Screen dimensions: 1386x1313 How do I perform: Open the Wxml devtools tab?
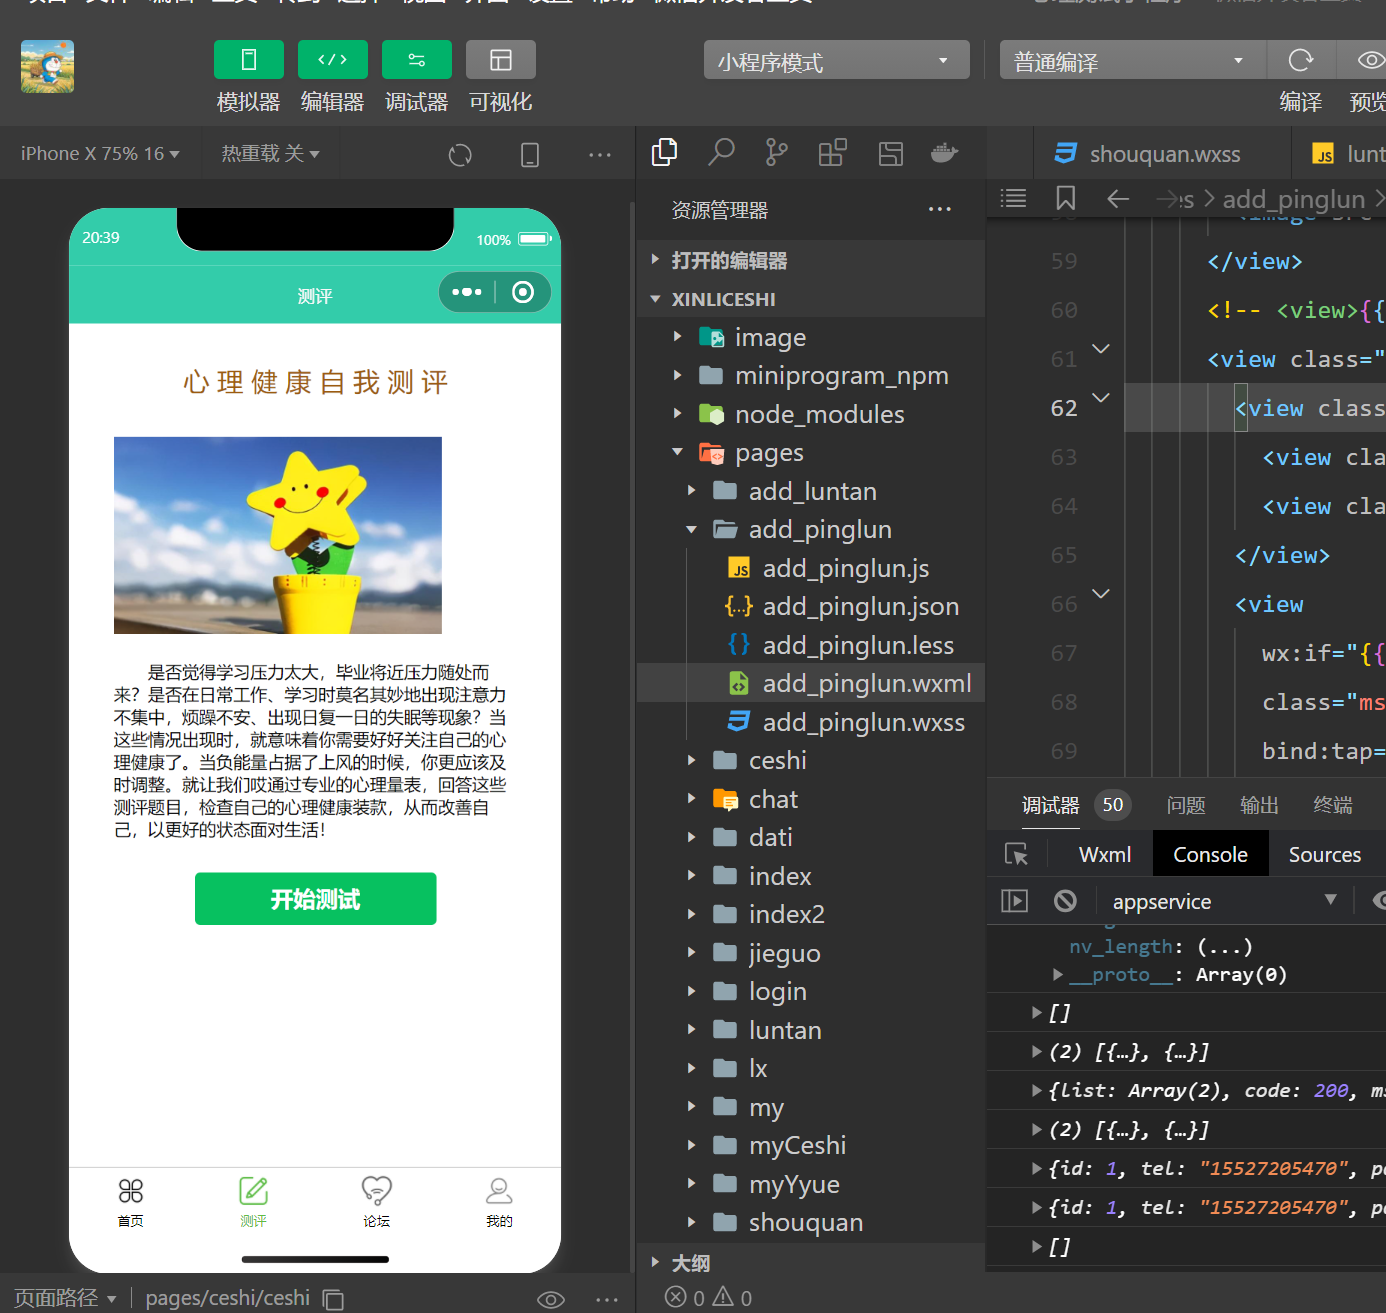point(1105,854)
